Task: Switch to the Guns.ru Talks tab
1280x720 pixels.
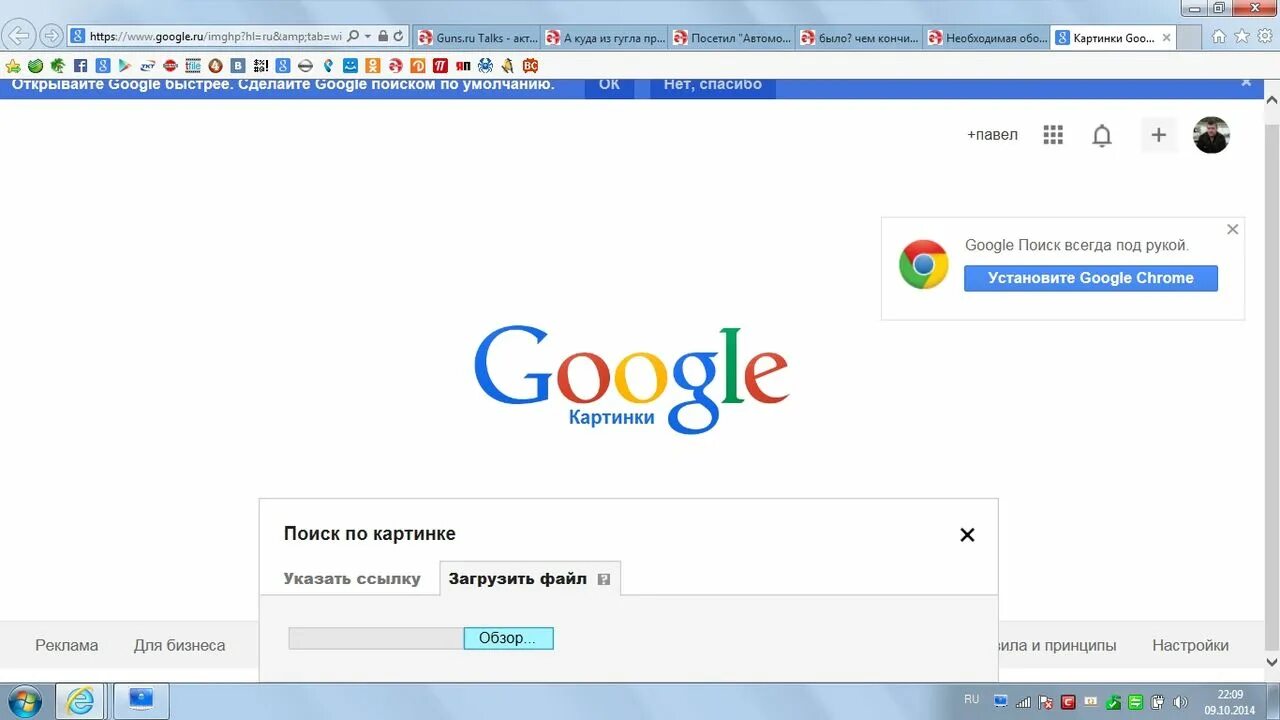Action: (x=476, y=38)
